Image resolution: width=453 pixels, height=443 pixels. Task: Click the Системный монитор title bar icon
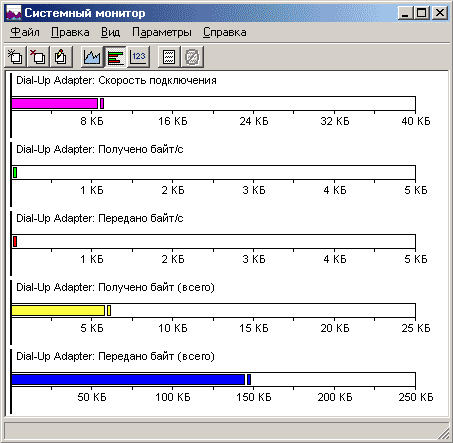(13, 13)
